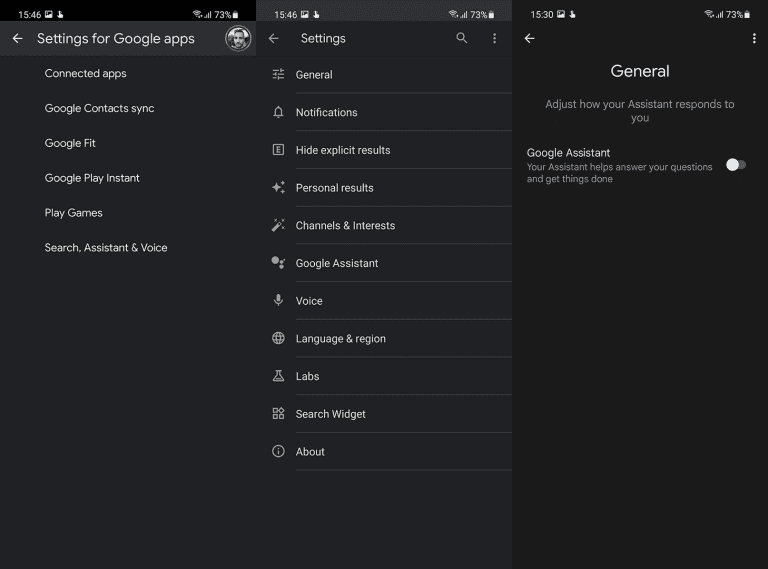
Task: Open the Search Widget settings
Action: 331,414
